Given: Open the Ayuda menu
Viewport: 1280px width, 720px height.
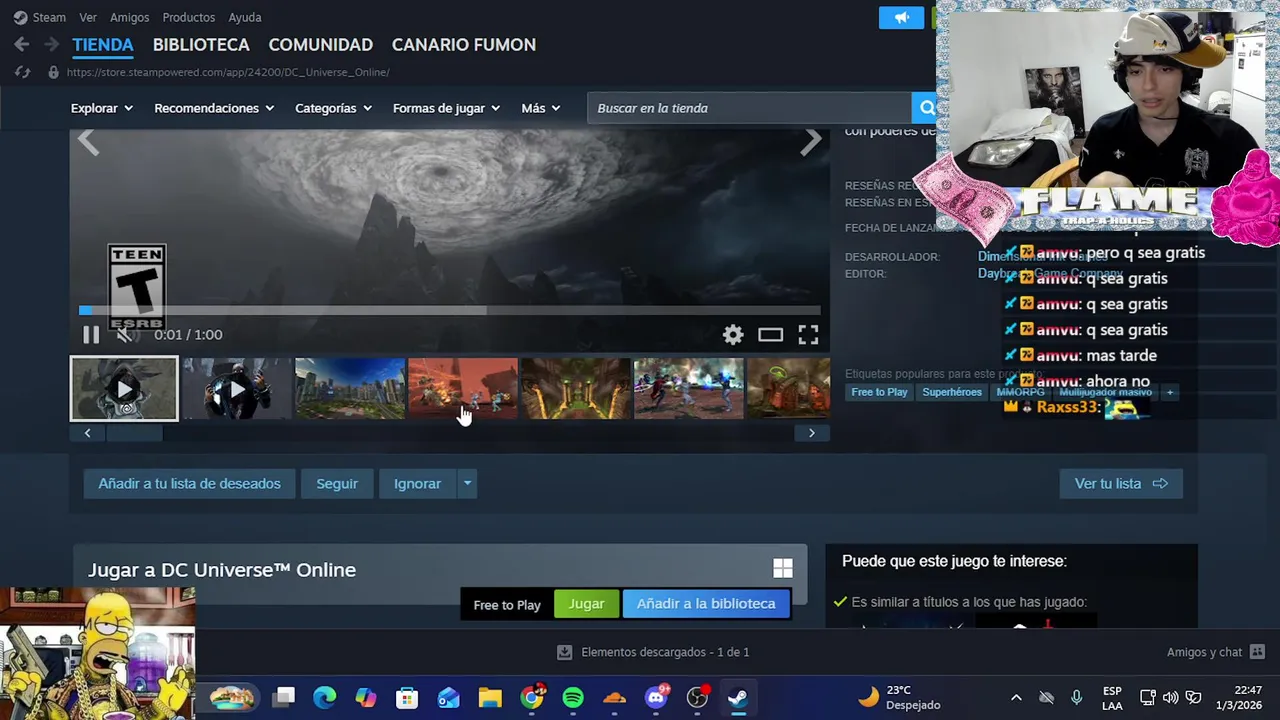Looking at the screenshot, I should (245, 17).
